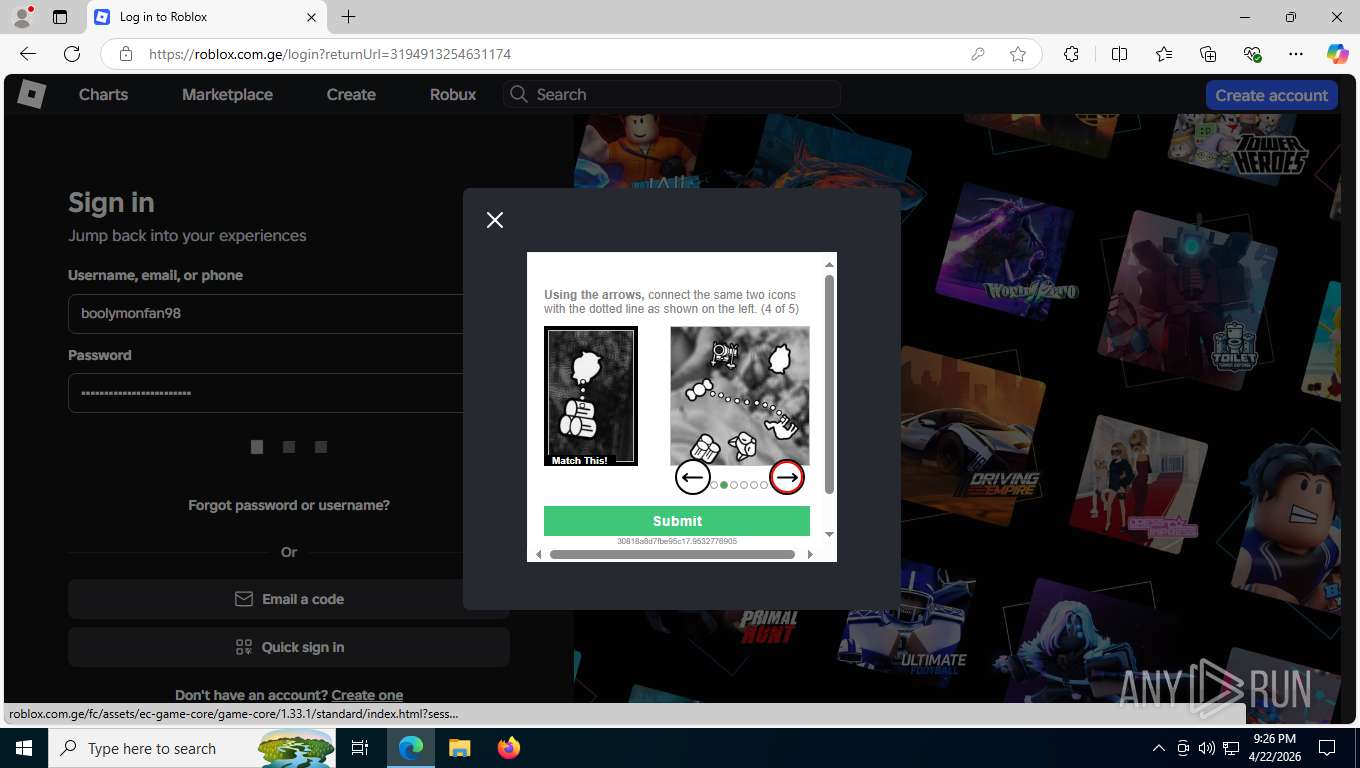
Task: Open browser Extensions menu
Action: click(x=1071, y=54)
